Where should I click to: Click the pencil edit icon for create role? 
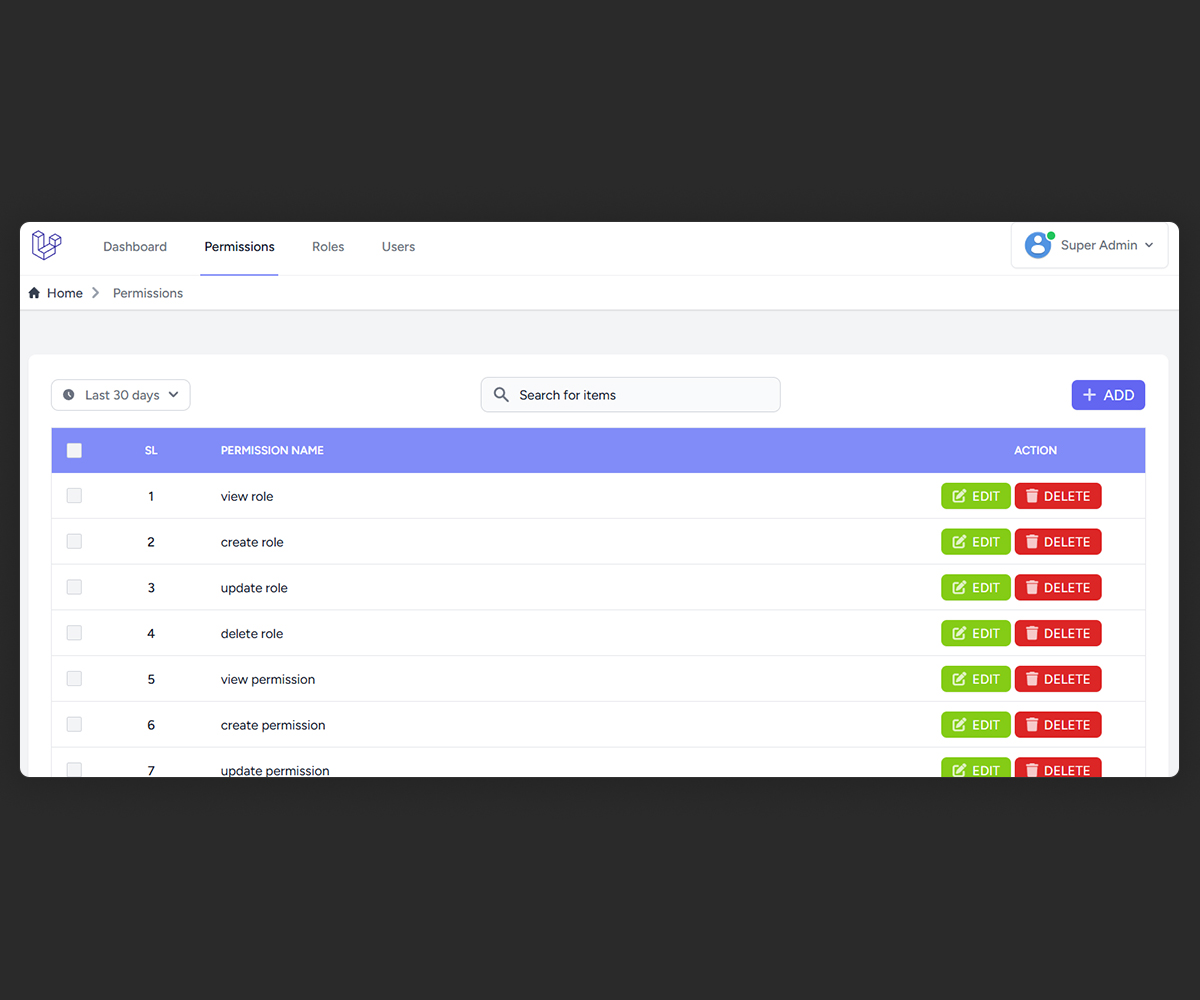coord(959,542)
